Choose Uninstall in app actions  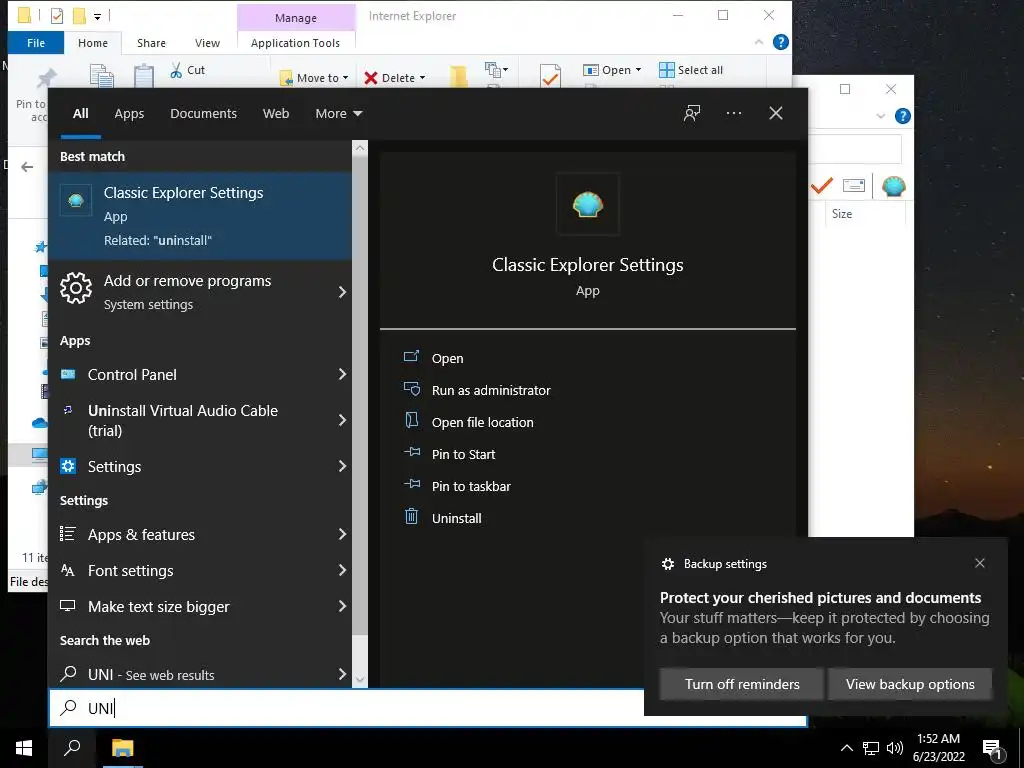[x=456, y=518]
